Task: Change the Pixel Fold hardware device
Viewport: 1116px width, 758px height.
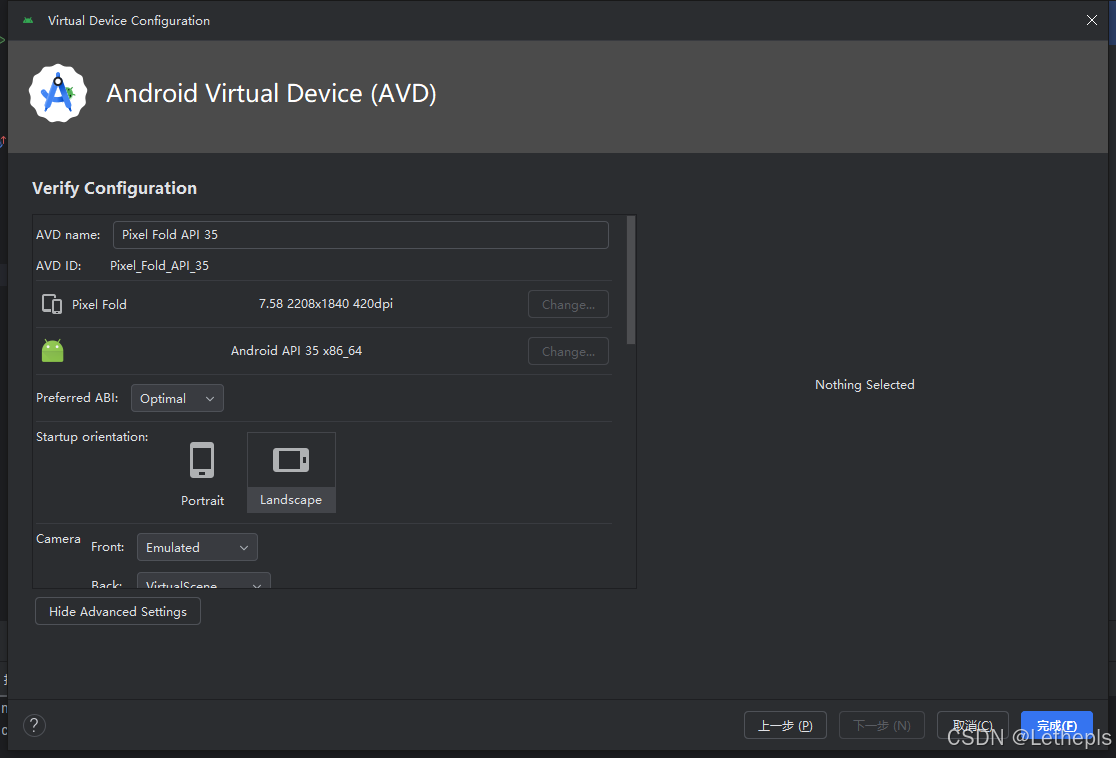Action: point(568,304)
